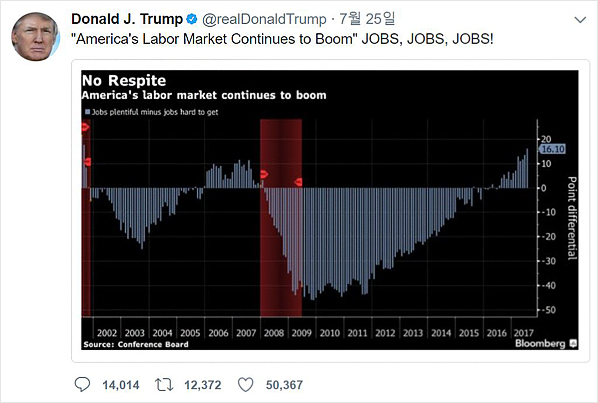Click the retweet arrows icon
The width and height of the screenshot is (598, 403).
164,385
